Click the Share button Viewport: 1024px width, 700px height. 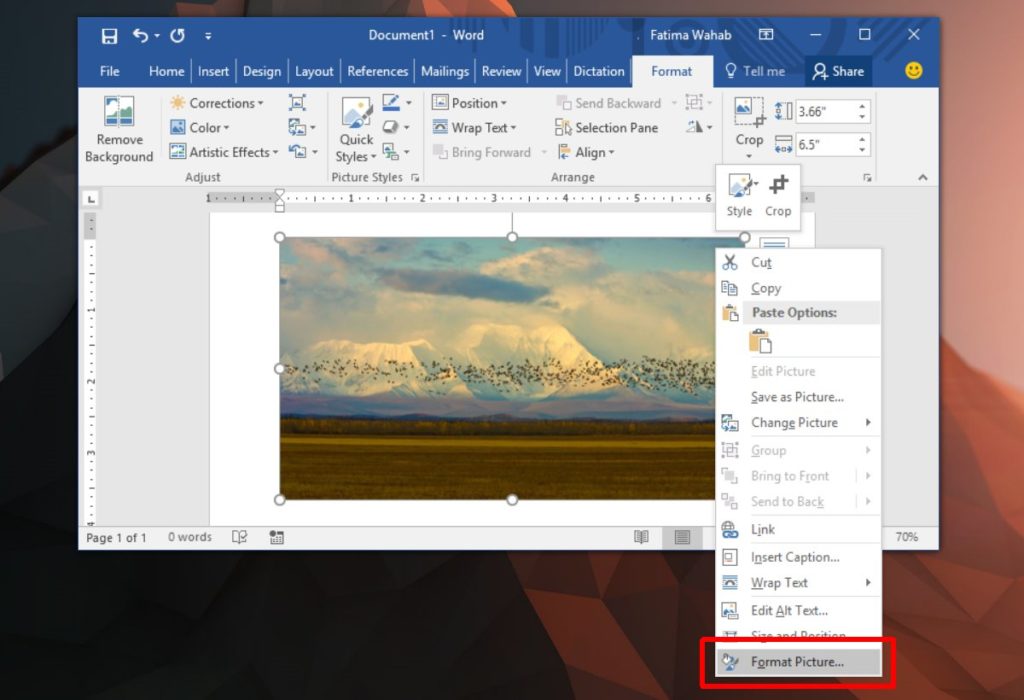[838, 71]
